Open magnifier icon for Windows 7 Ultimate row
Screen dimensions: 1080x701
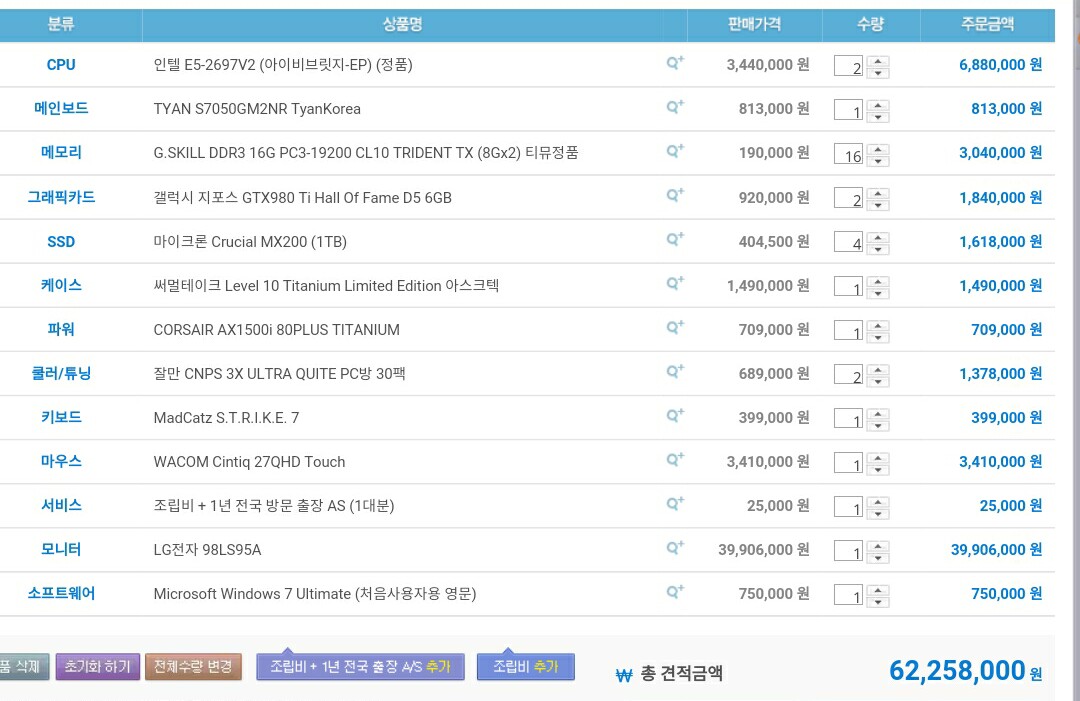[675, 592]
